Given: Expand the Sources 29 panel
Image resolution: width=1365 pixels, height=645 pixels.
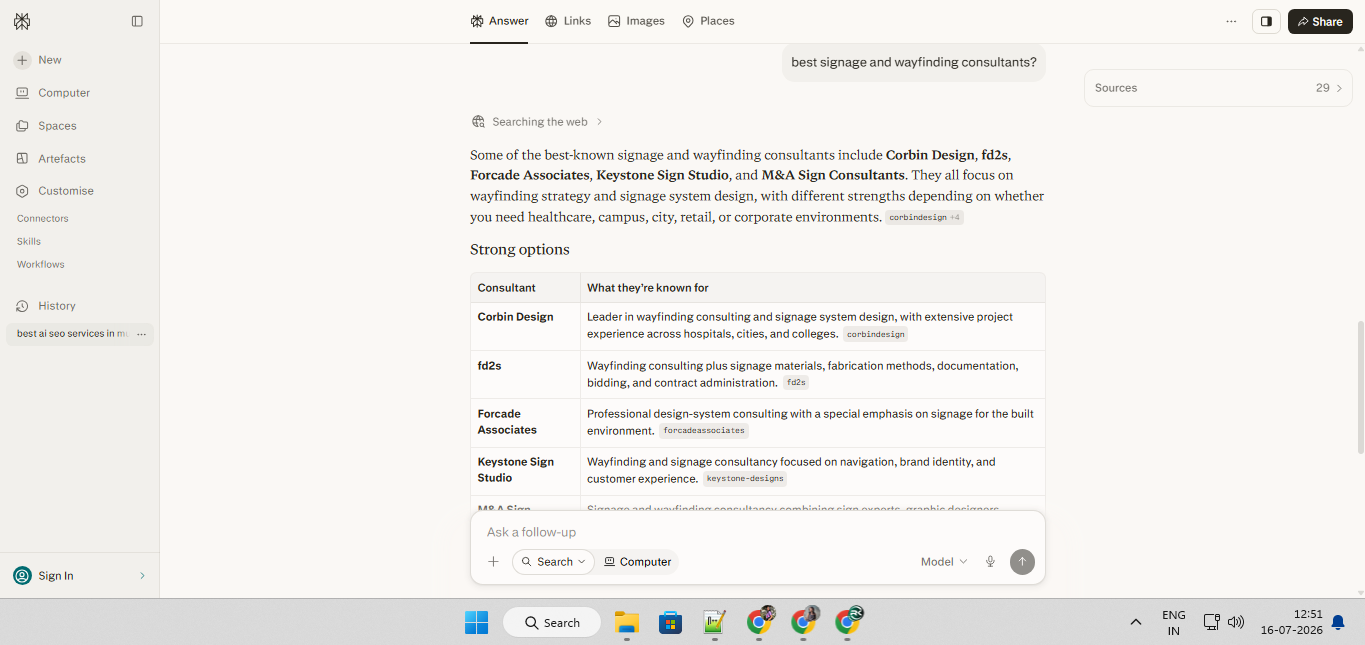Looking at the screenshot, I should [1219, 88].
